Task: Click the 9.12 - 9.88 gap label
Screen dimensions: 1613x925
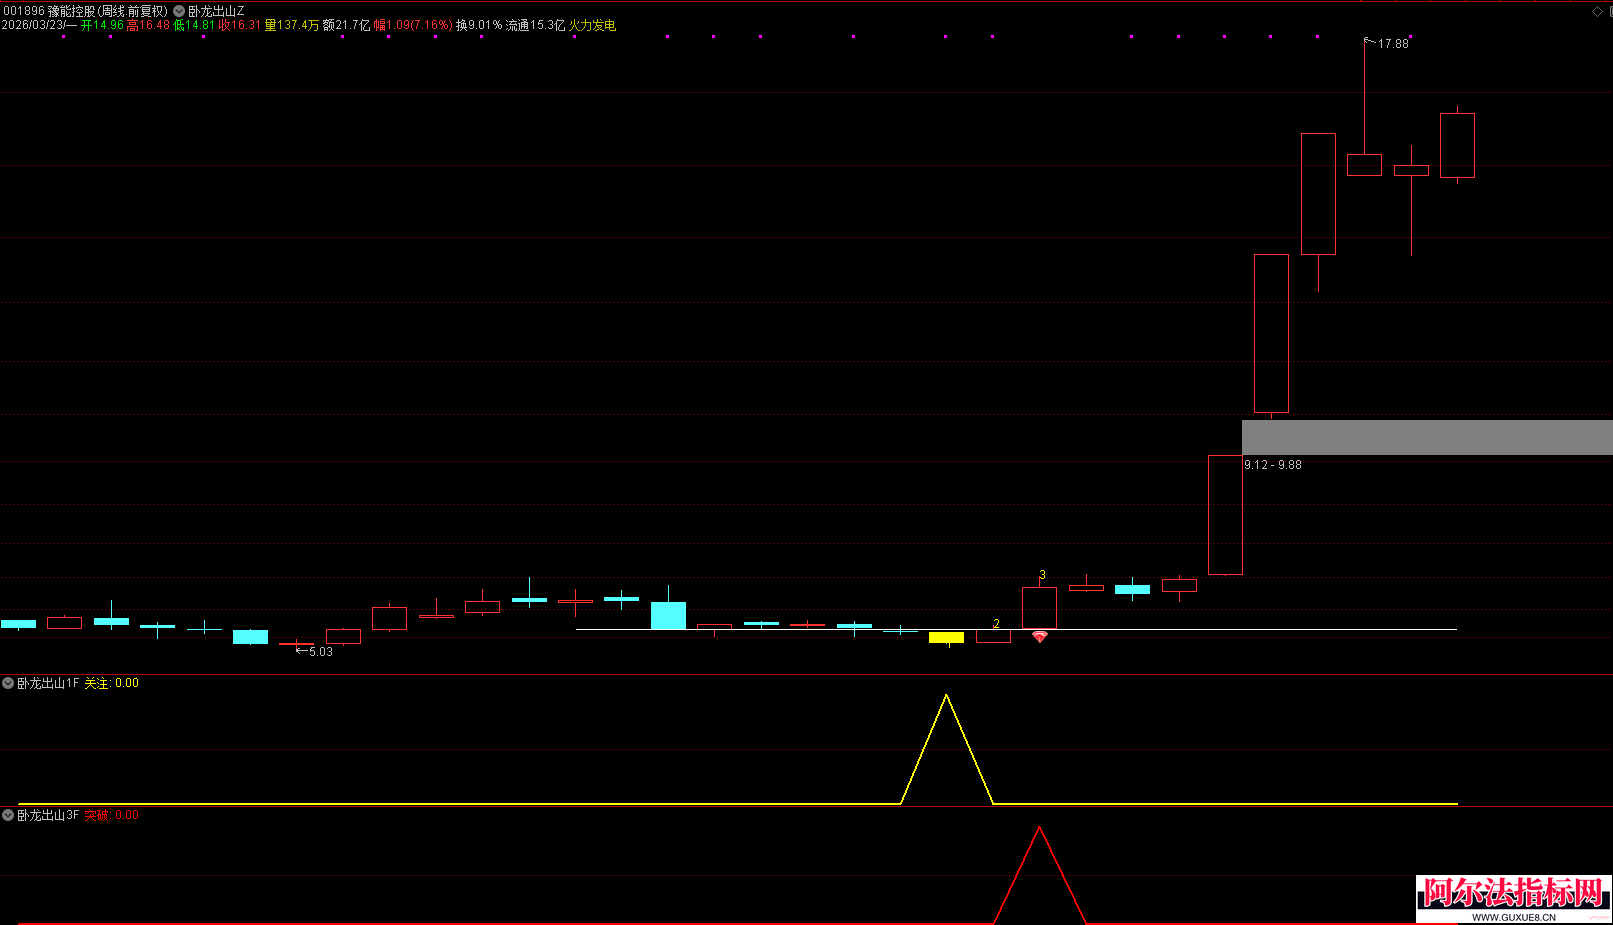Action: click(1273, 465)
